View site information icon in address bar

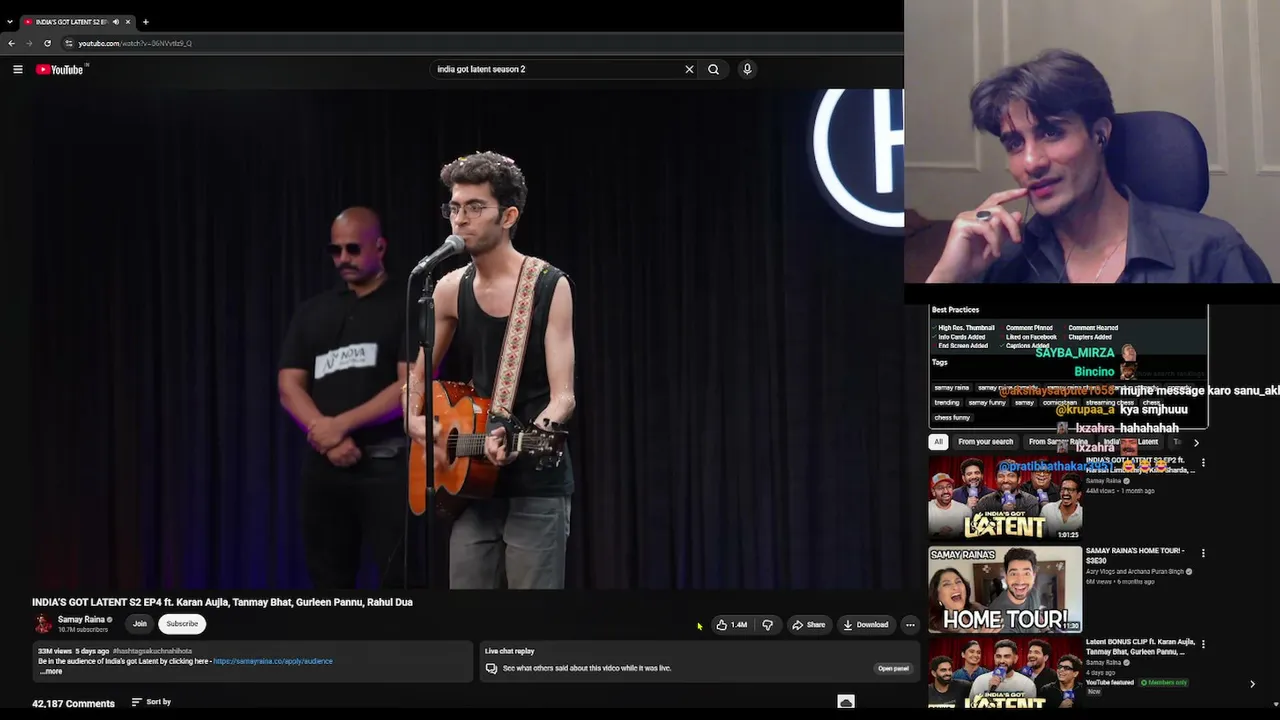[x=69, y=43]
